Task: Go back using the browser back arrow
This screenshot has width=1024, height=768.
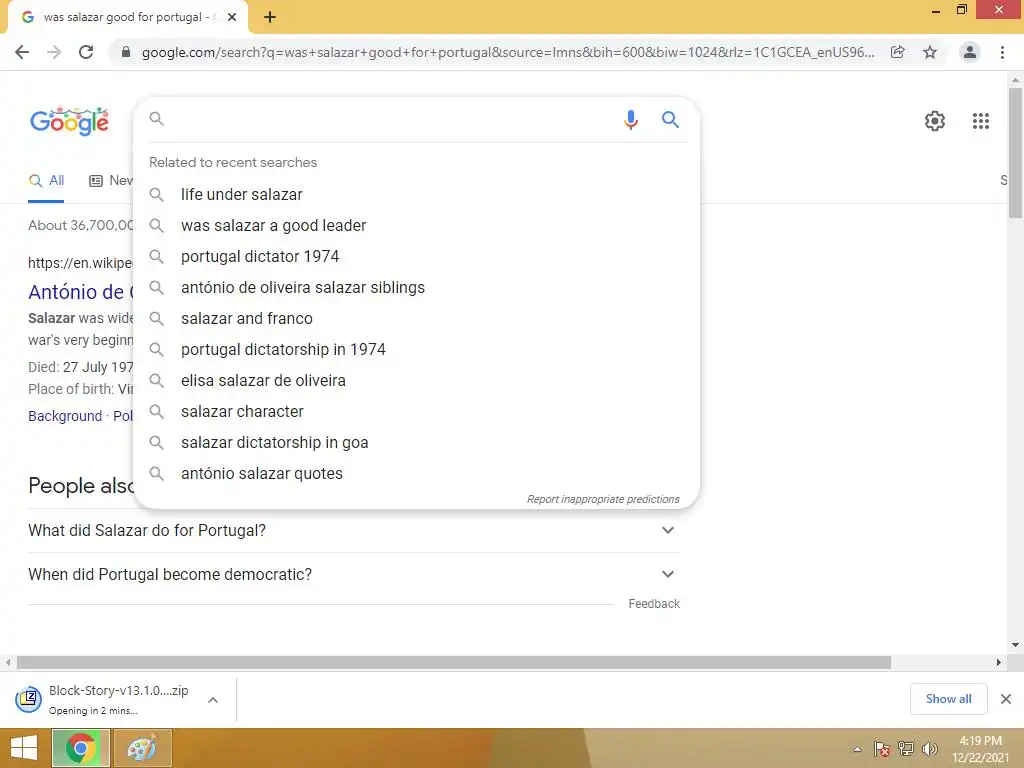Action: (x=22, y=52)
